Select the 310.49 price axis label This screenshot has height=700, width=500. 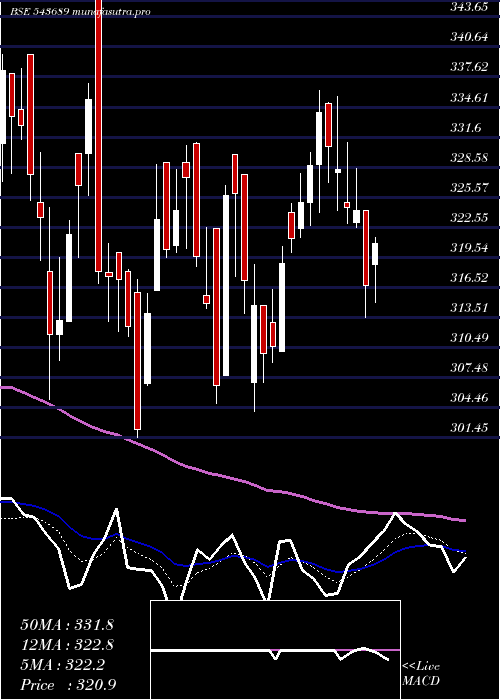coord(469,338)
